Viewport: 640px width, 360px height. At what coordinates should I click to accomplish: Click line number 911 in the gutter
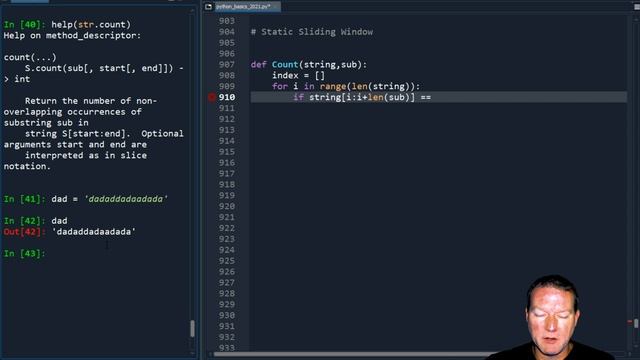227,108
